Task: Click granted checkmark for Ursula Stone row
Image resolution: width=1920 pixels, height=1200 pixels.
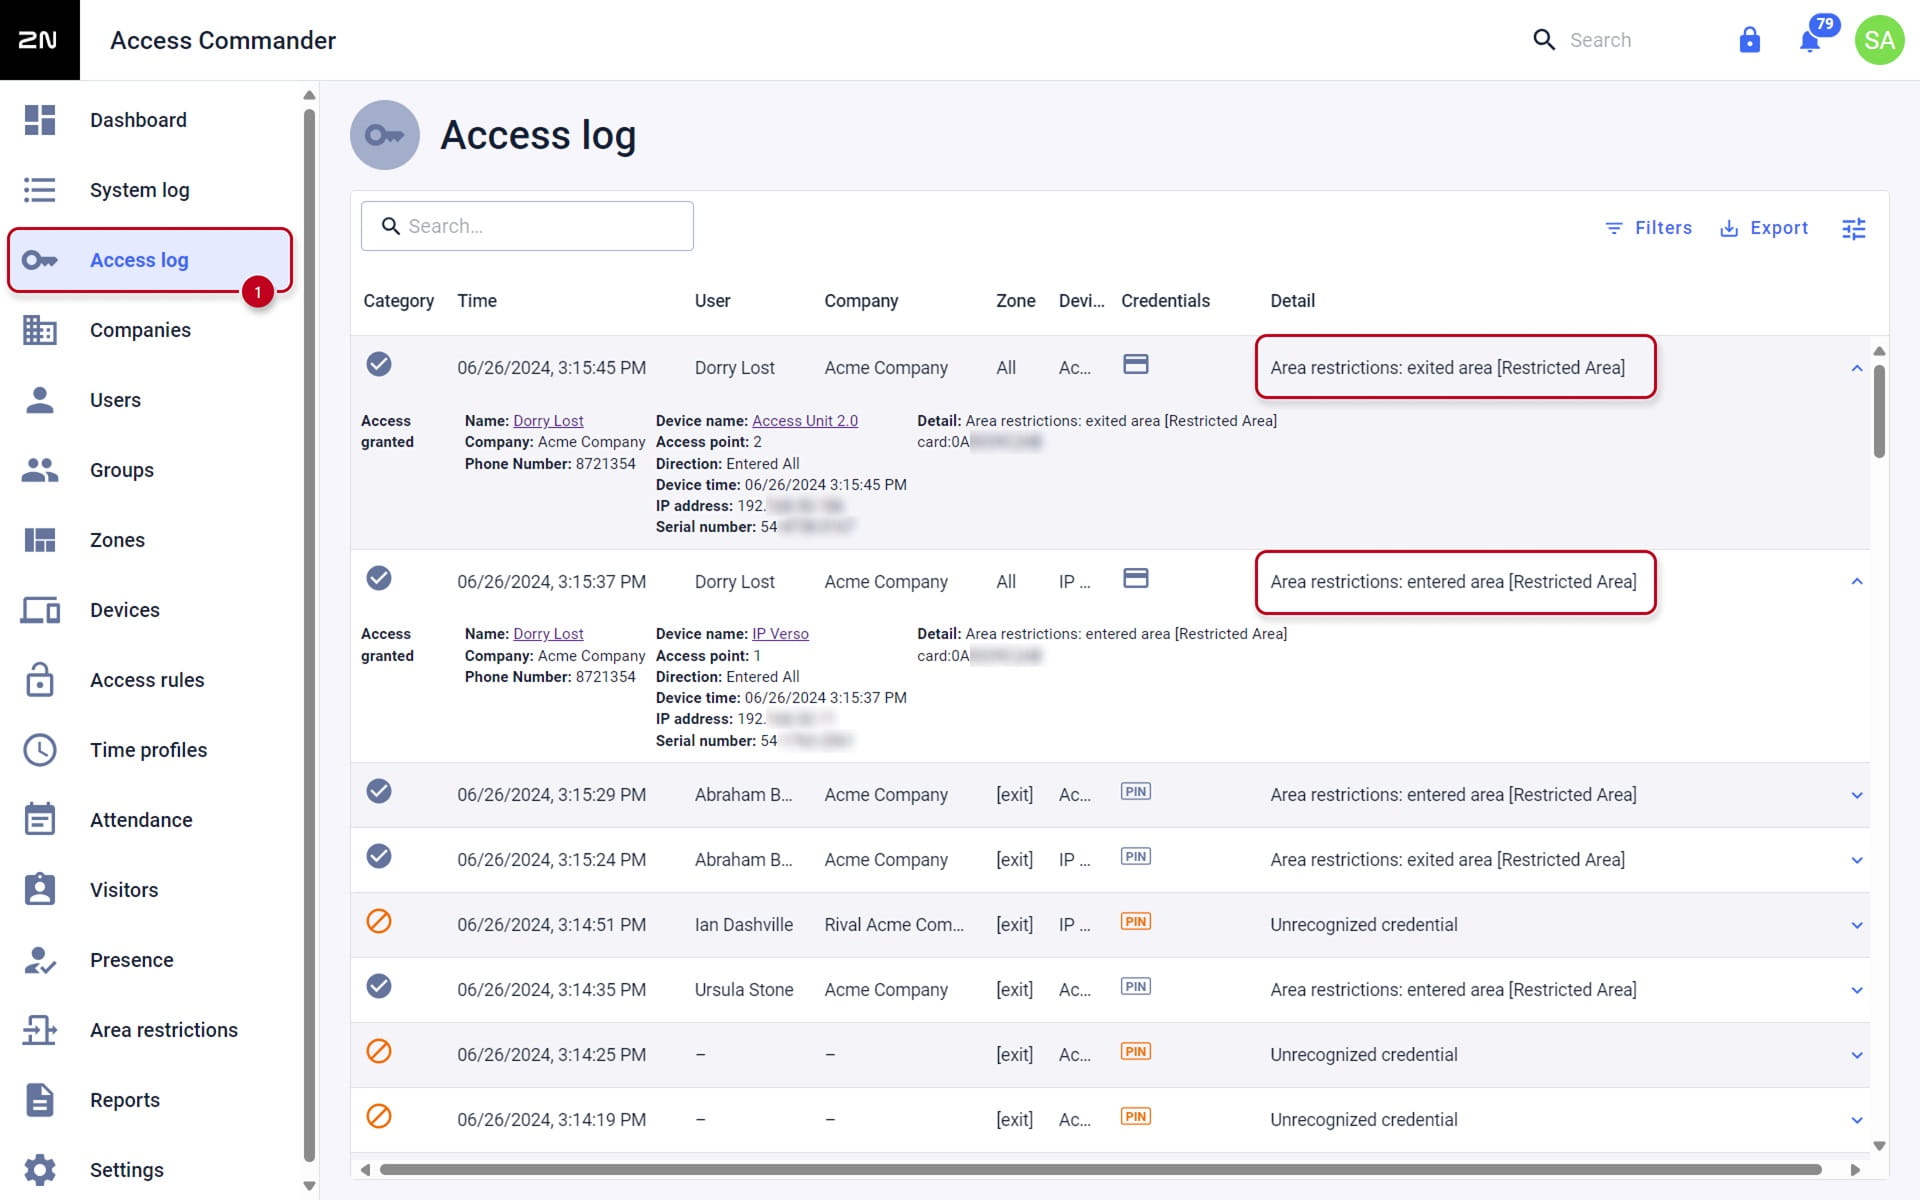Action: click(379, 987)
